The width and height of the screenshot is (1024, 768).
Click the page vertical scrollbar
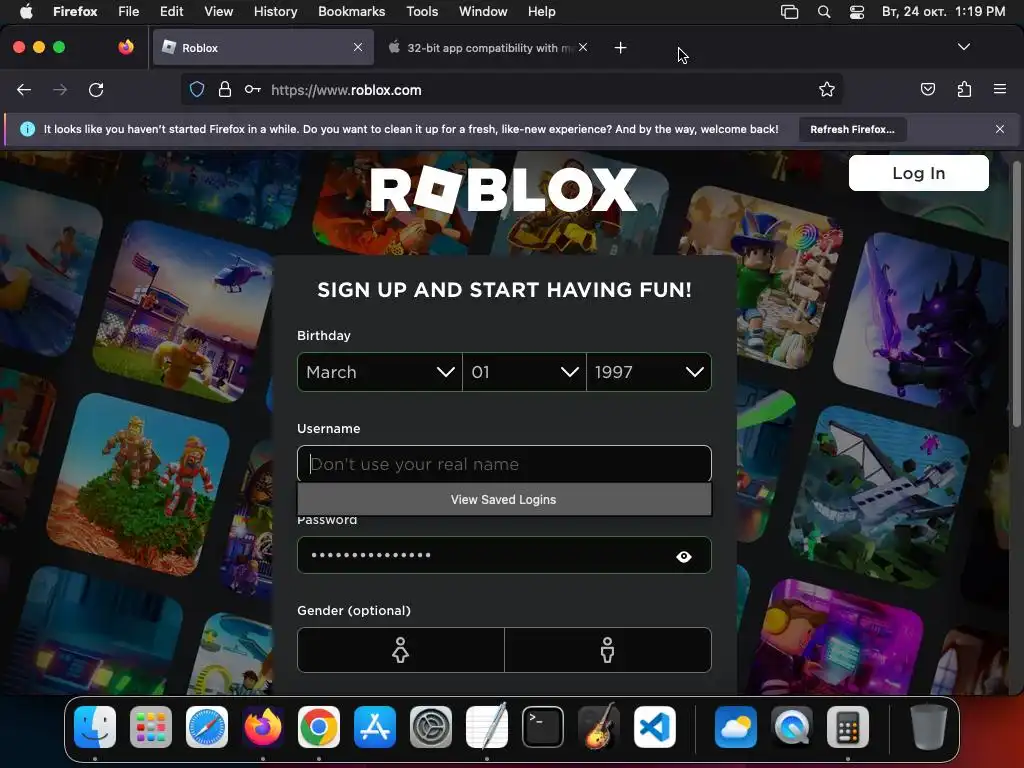click(1016, 294)
